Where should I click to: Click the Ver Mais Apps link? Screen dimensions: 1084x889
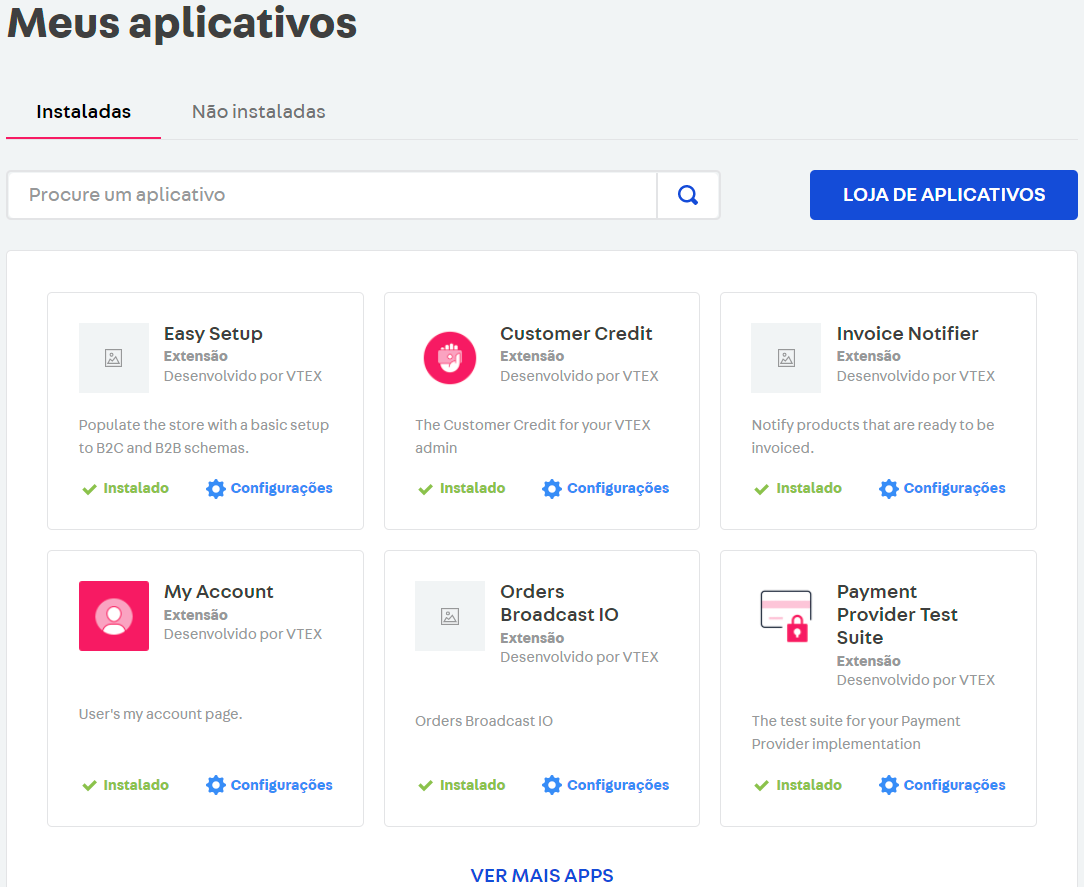542,875
